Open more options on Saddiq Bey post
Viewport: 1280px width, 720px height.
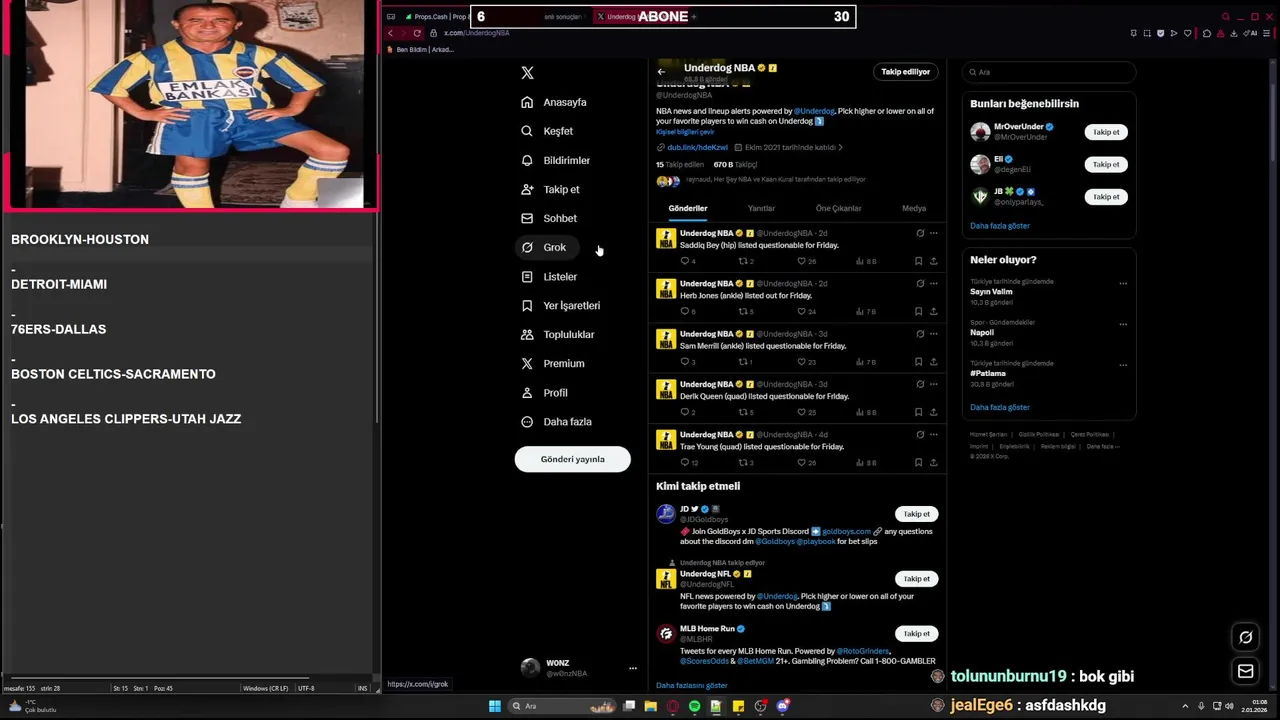pos(933,233)
